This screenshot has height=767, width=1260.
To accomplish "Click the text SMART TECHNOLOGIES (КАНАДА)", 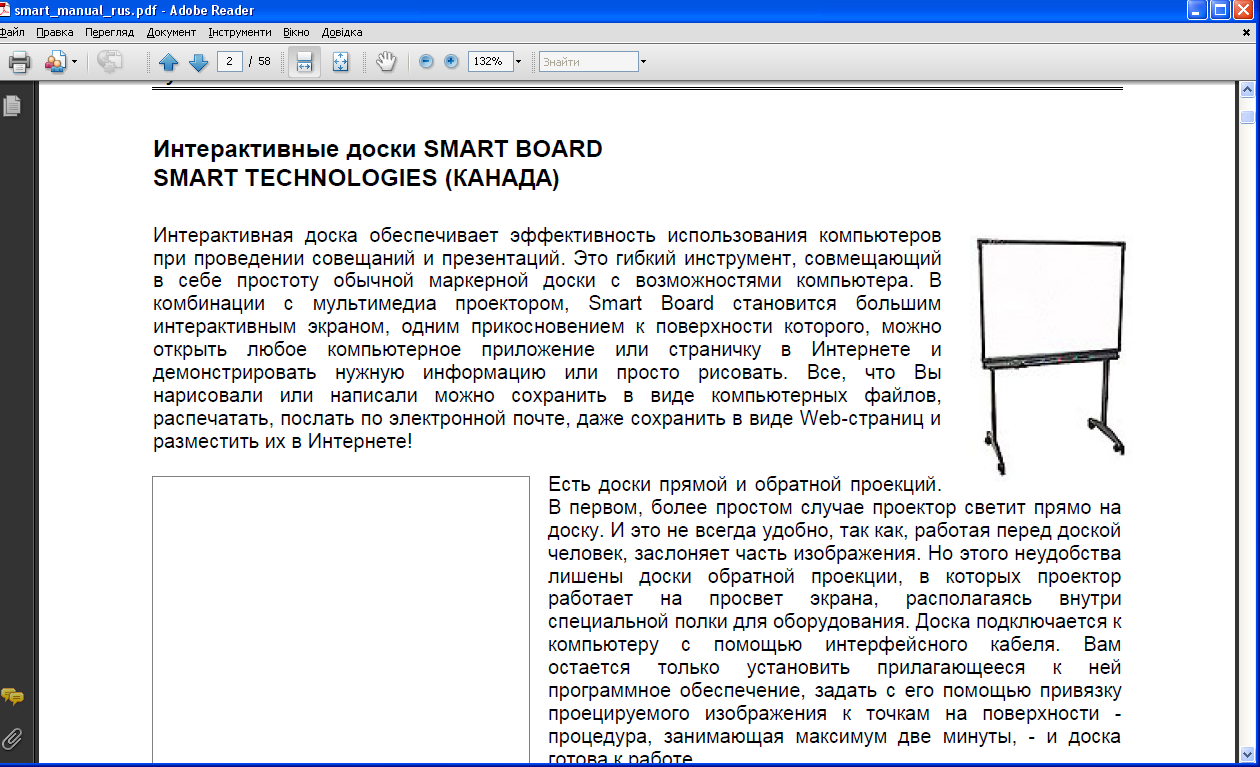I will pos(356,179).
